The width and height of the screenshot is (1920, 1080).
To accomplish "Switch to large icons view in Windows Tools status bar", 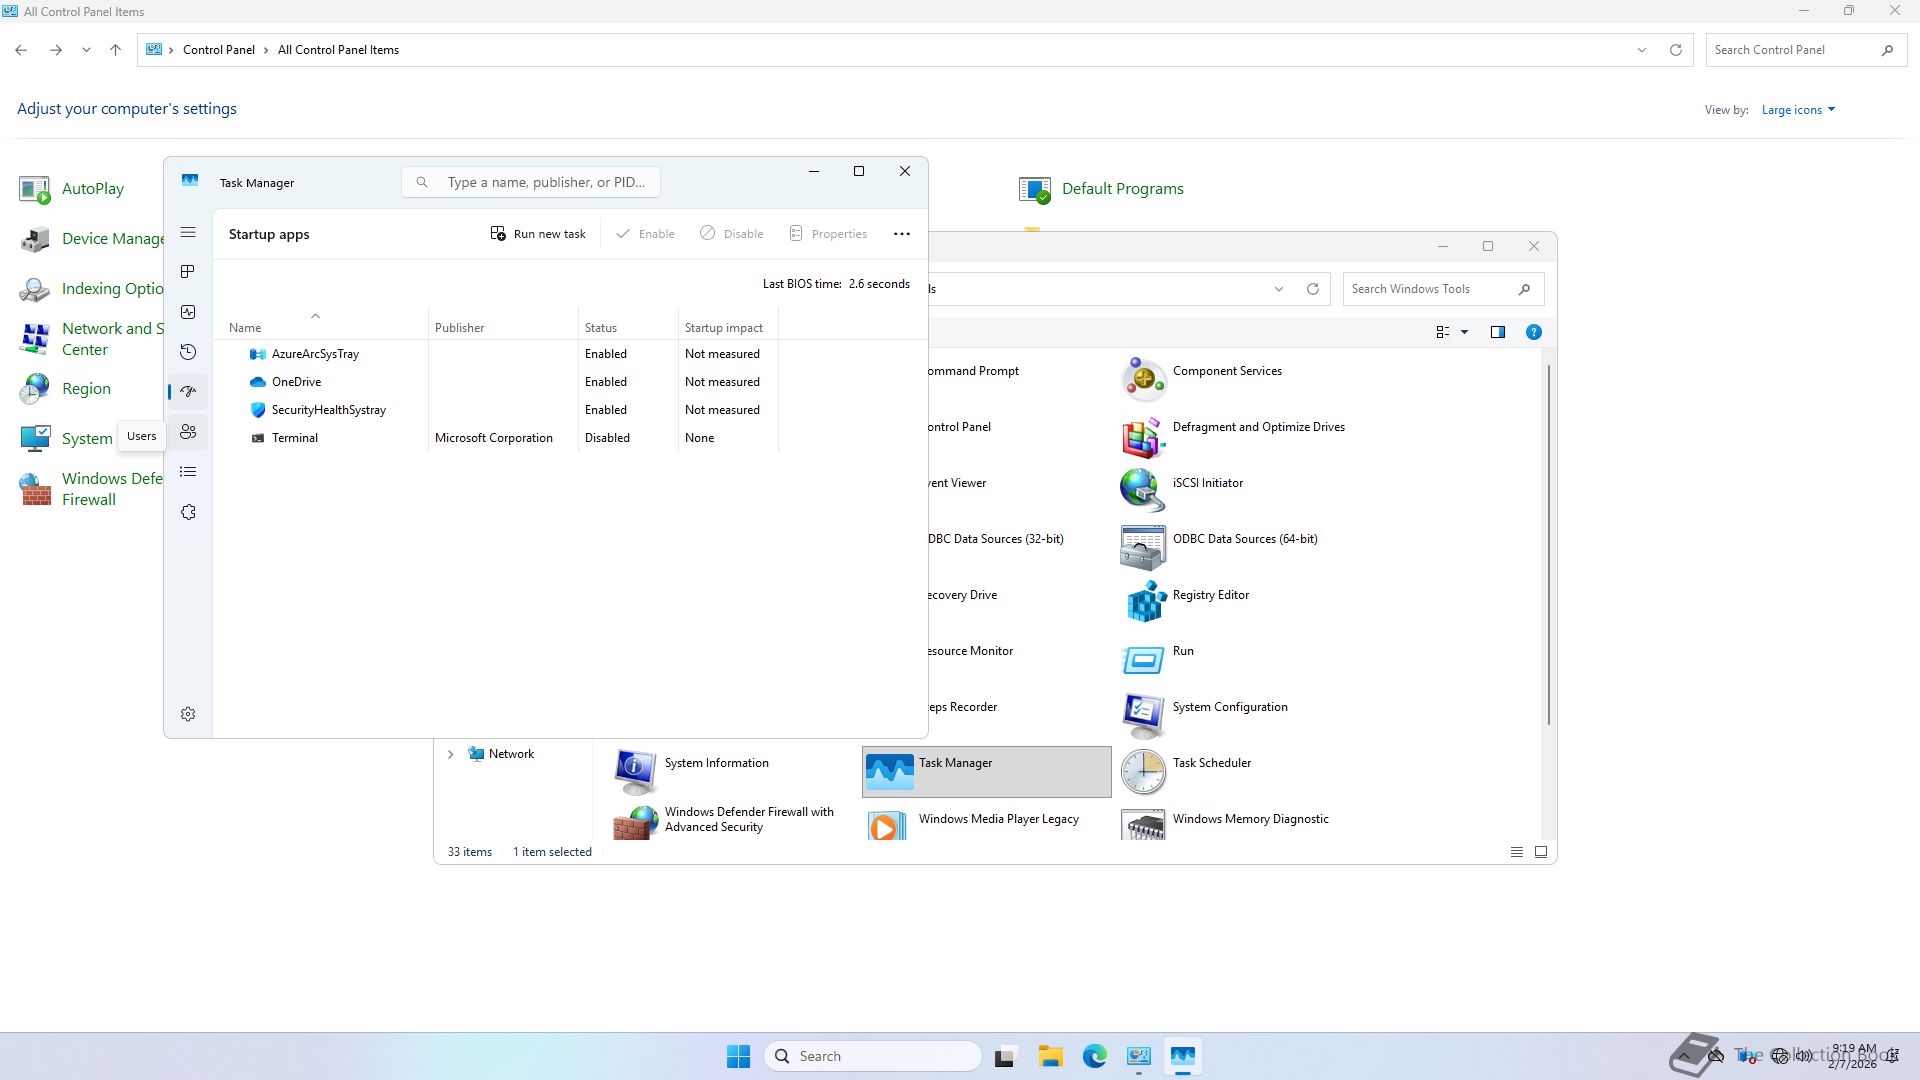I will [1541, 852].
